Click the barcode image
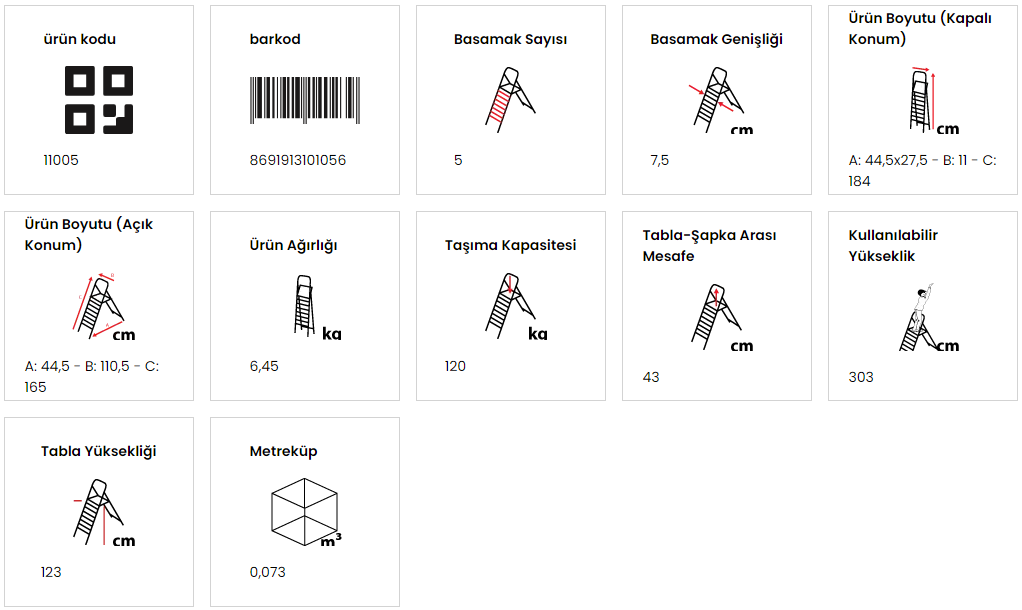 point(305,100)
